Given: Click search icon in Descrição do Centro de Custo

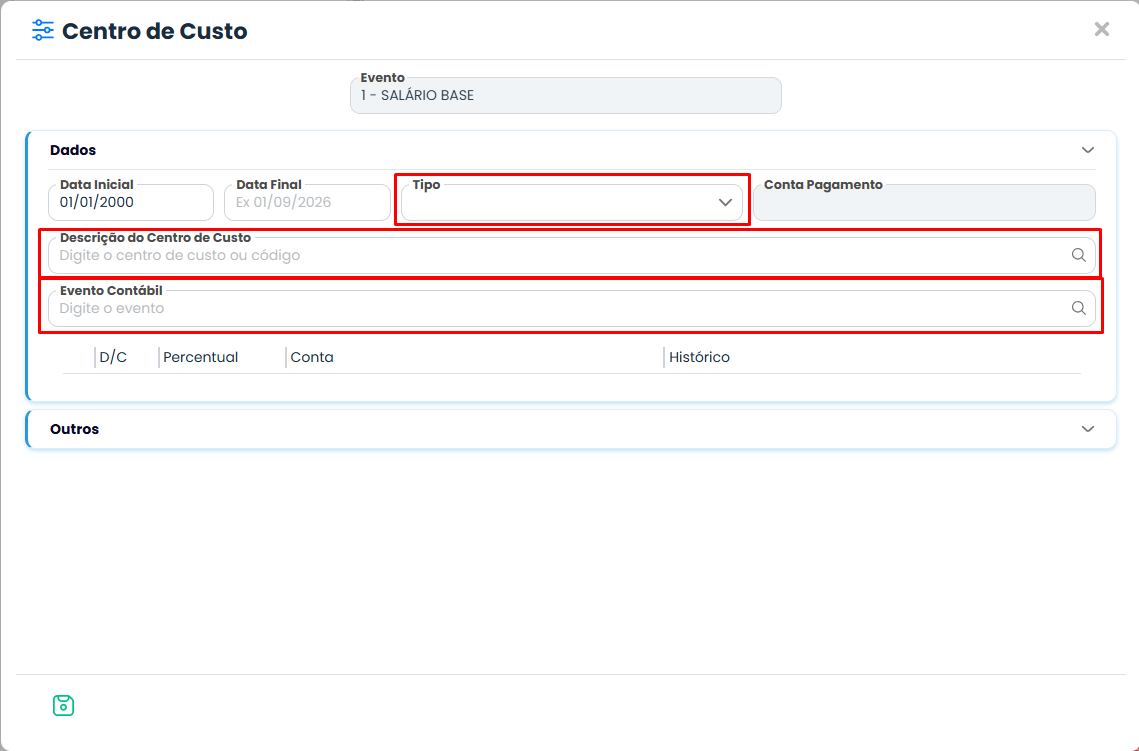Looking at the screenshot, I should click(1079, 255).
